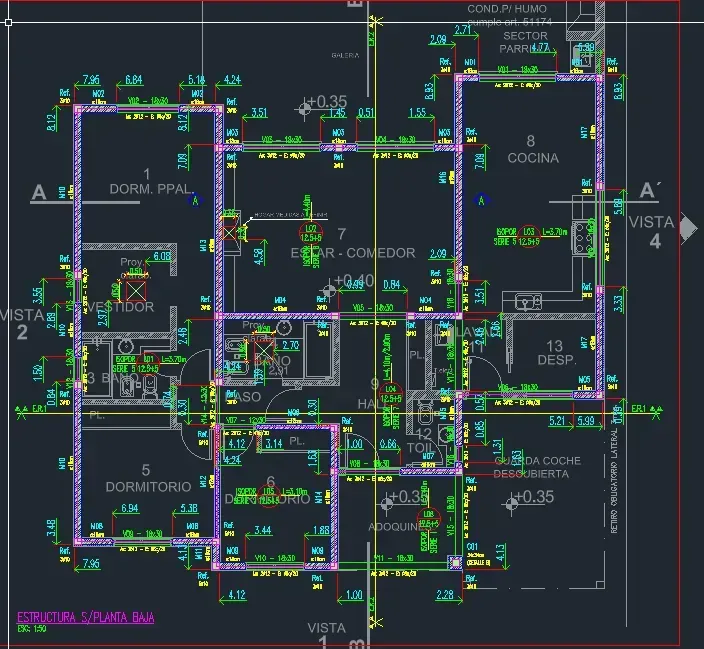
Task: Click the ESTAR - COMEDOR room label
Action: [x=353, y=253]
